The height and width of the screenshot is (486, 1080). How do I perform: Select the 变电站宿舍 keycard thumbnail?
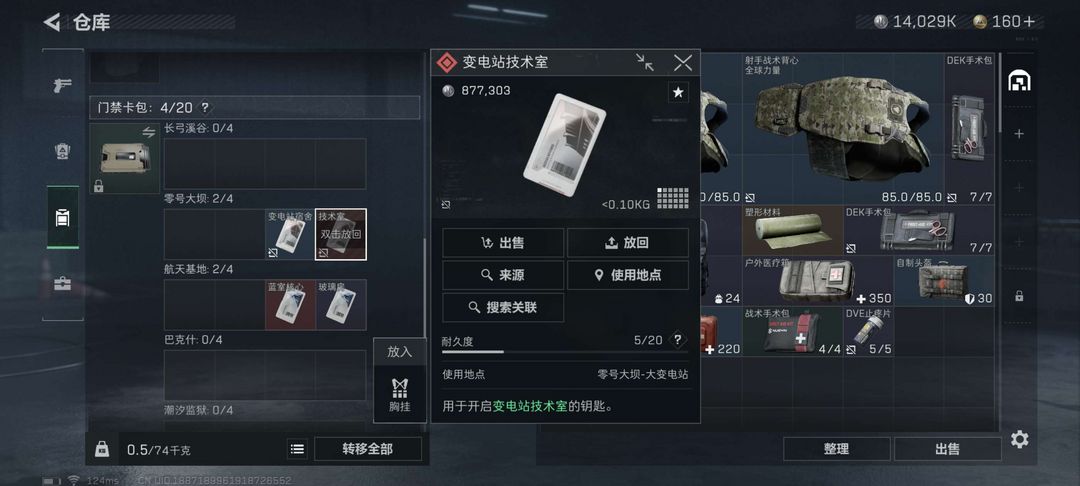290,234
